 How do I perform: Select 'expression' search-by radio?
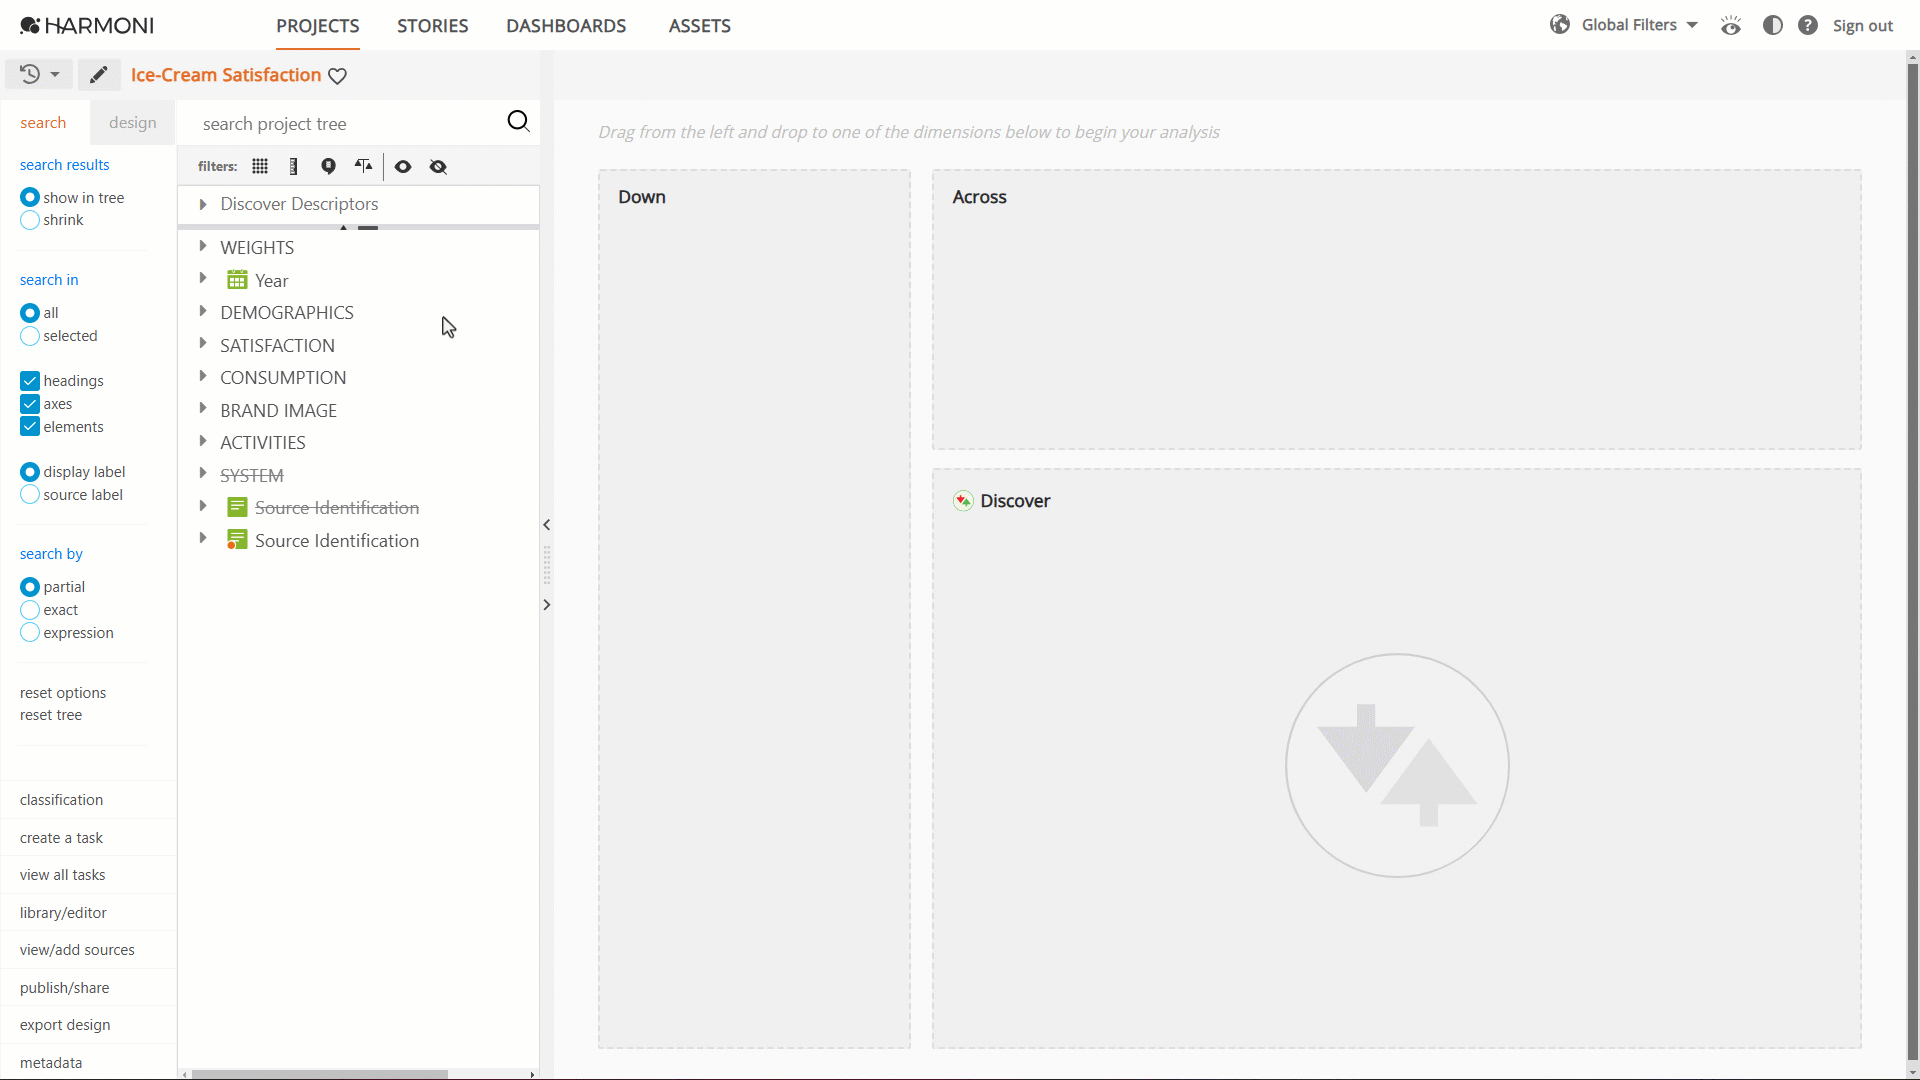[x=30, y=633]
